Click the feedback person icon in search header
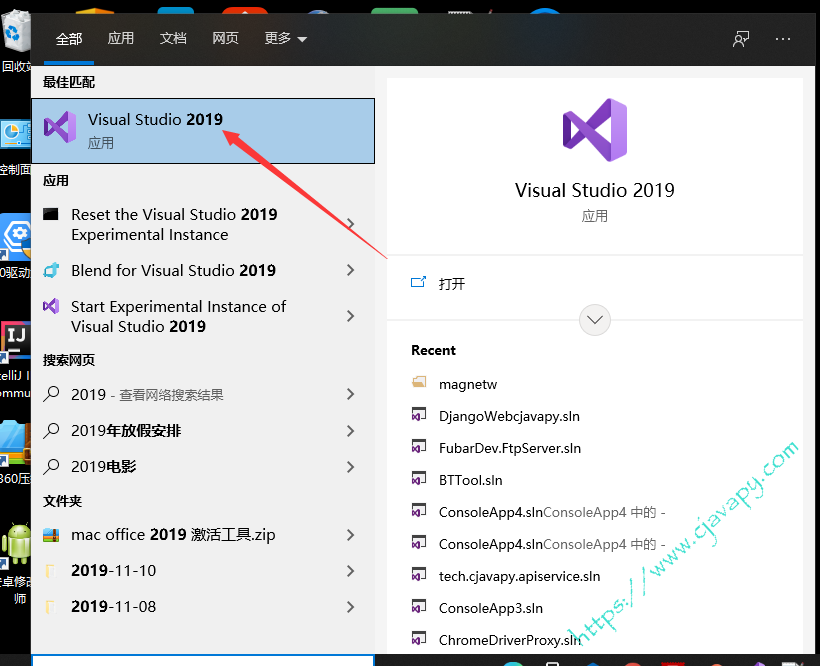Screen dimensions: 820x666 (741, 39)
